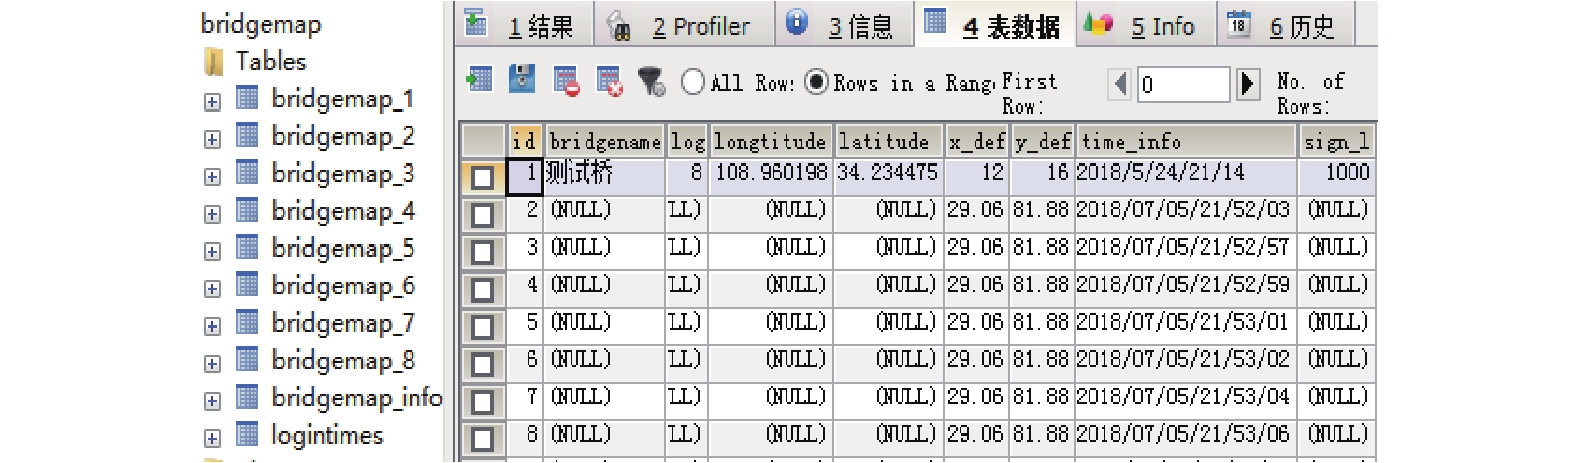
Task: Check the row checkbox for id 6
Action: [x=482, y=364]
